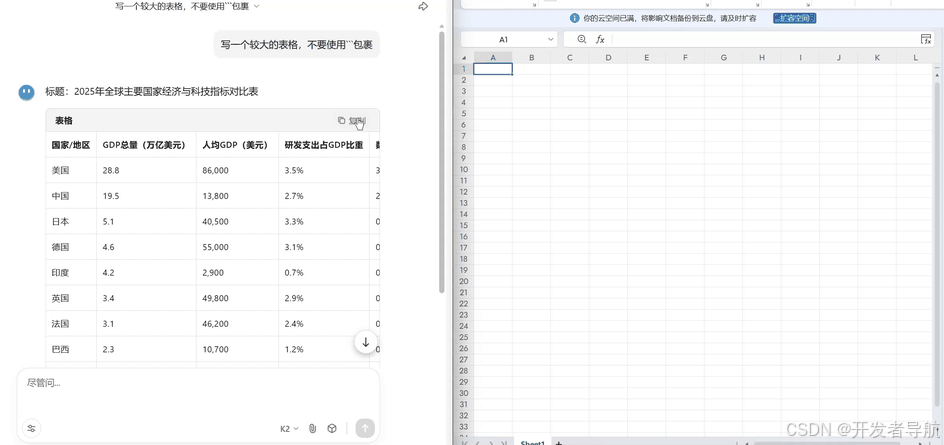The width and height of the screenshot is (944, 445).
Task: Expand the formula bar icon at right
Action: pos(926,39)
